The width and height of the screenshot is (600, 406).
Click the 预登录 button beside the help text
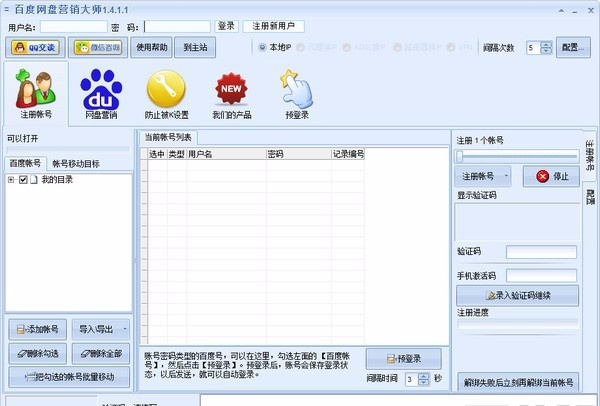(x=404, y=359)
